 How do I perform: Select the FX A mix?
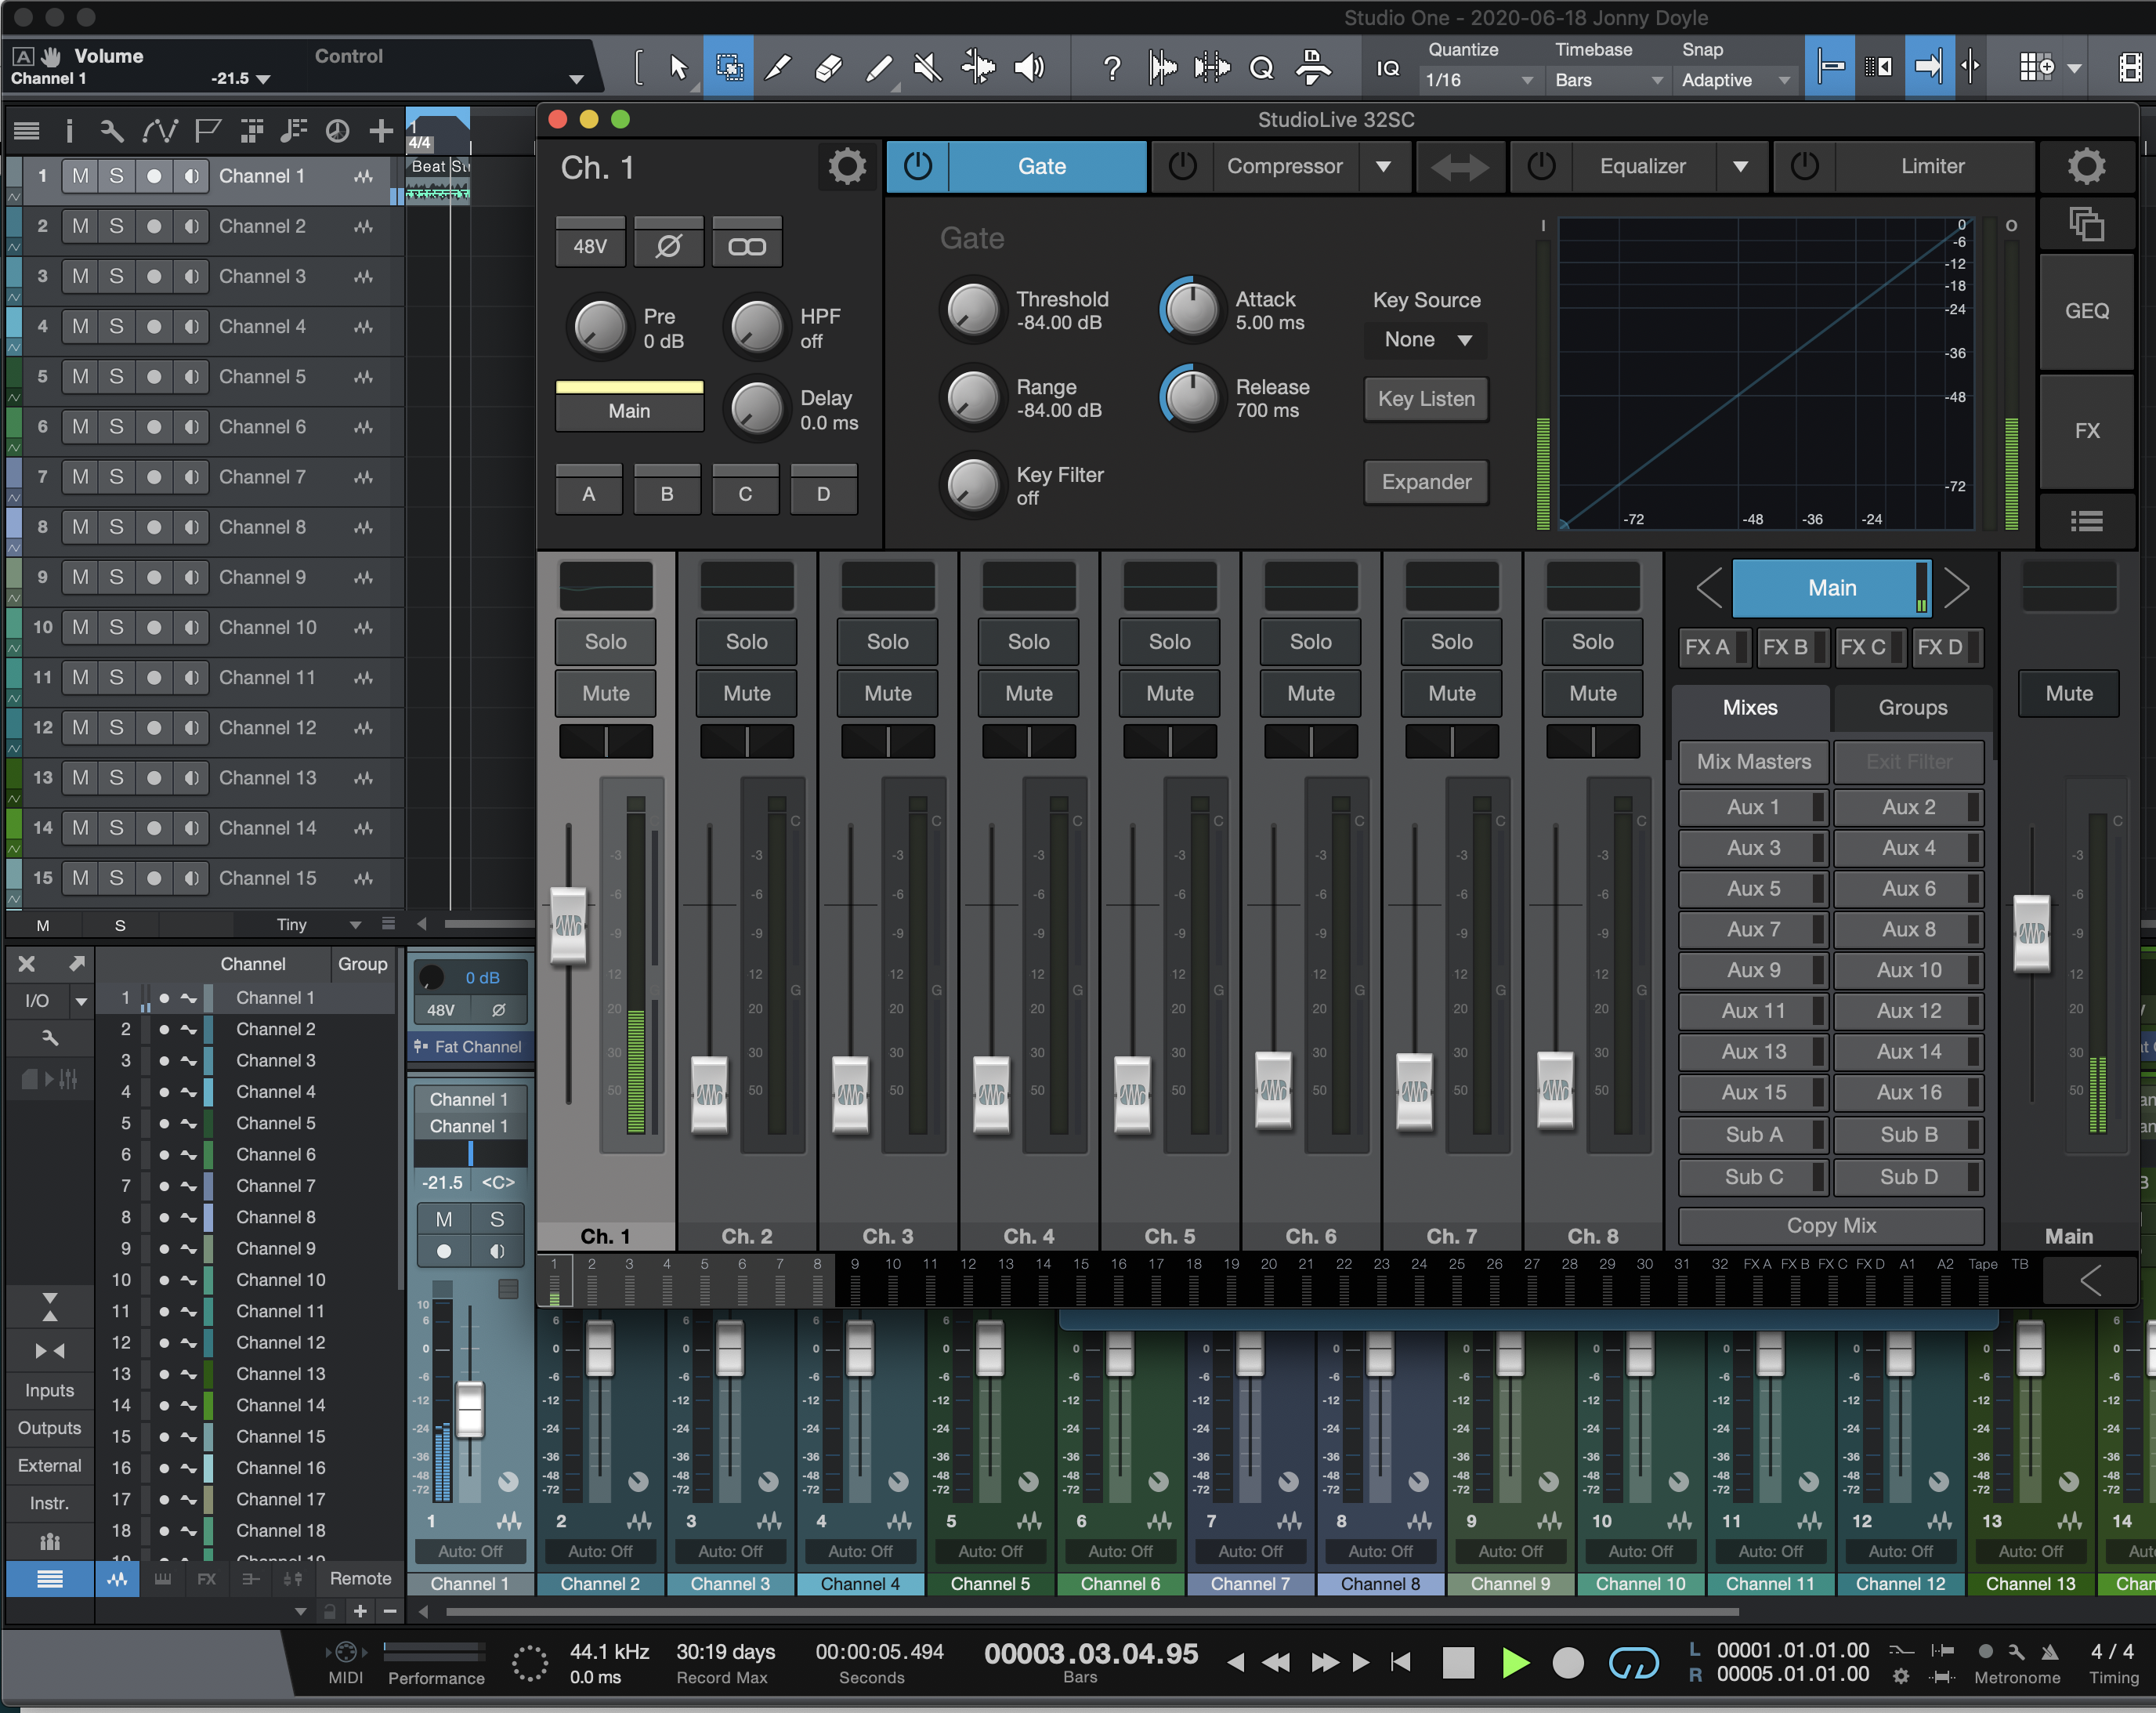(x=1714, y=647)
